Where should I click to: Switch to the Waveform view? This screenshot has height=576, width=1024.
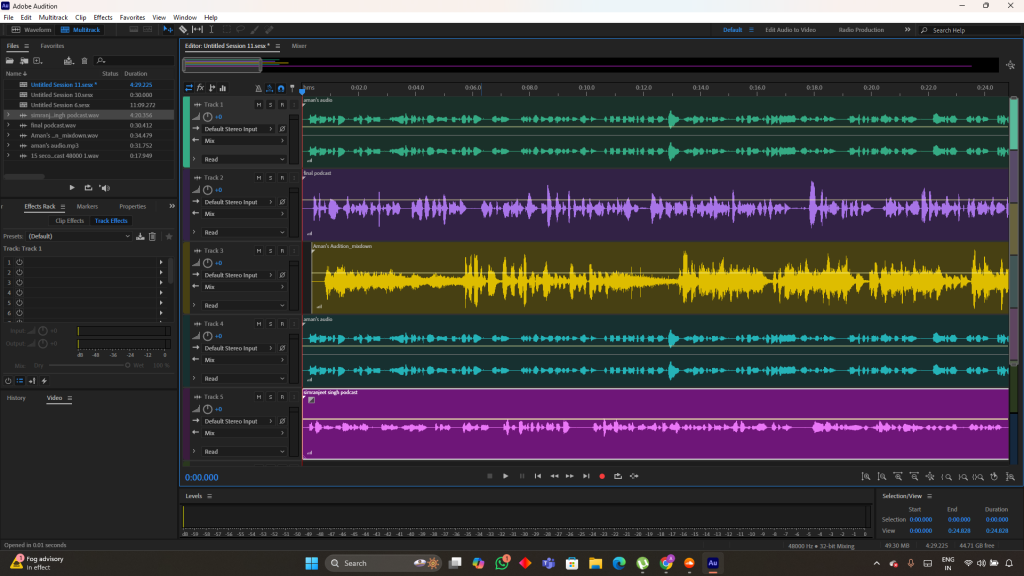[x=32, y=30]
